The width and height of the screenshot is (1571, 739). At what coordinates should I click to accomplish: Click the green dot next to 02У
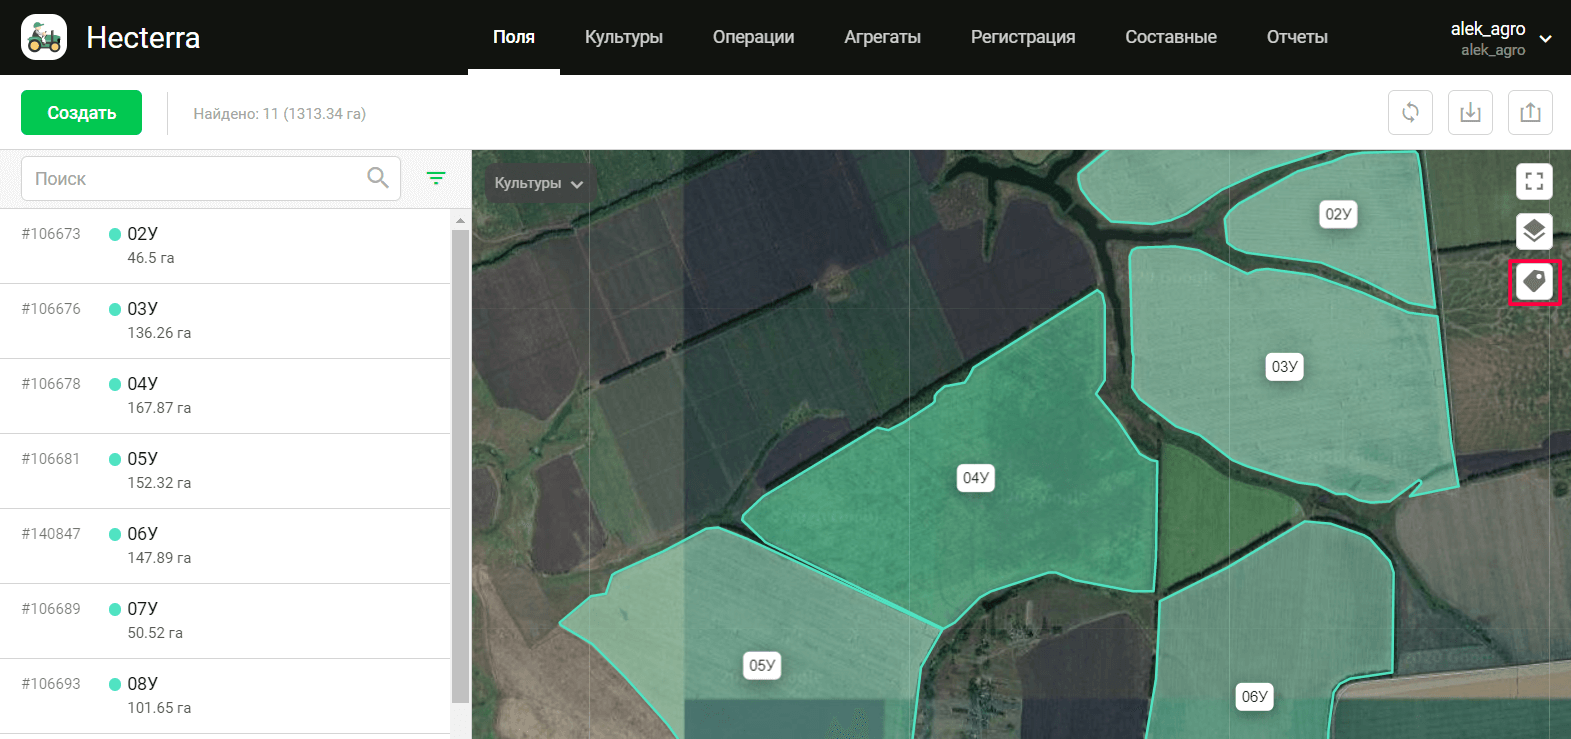point(115,234)
